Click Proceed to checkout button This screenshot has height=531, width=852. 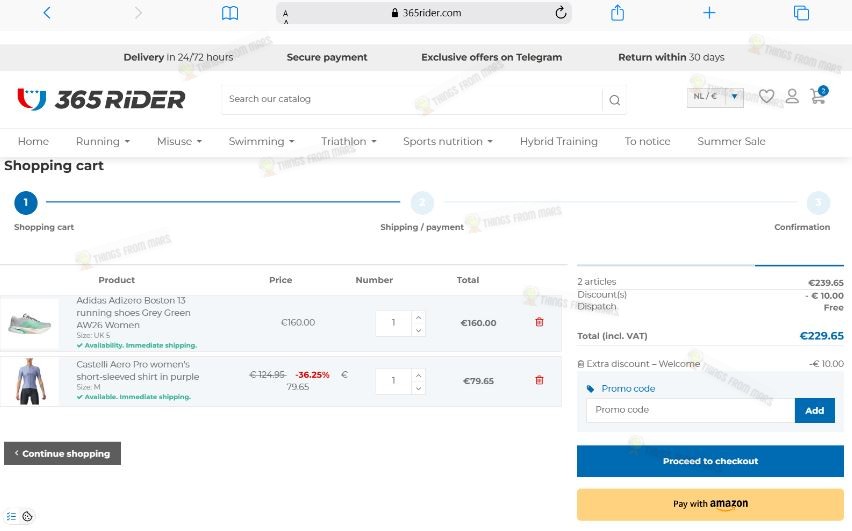tap(710, 461)
